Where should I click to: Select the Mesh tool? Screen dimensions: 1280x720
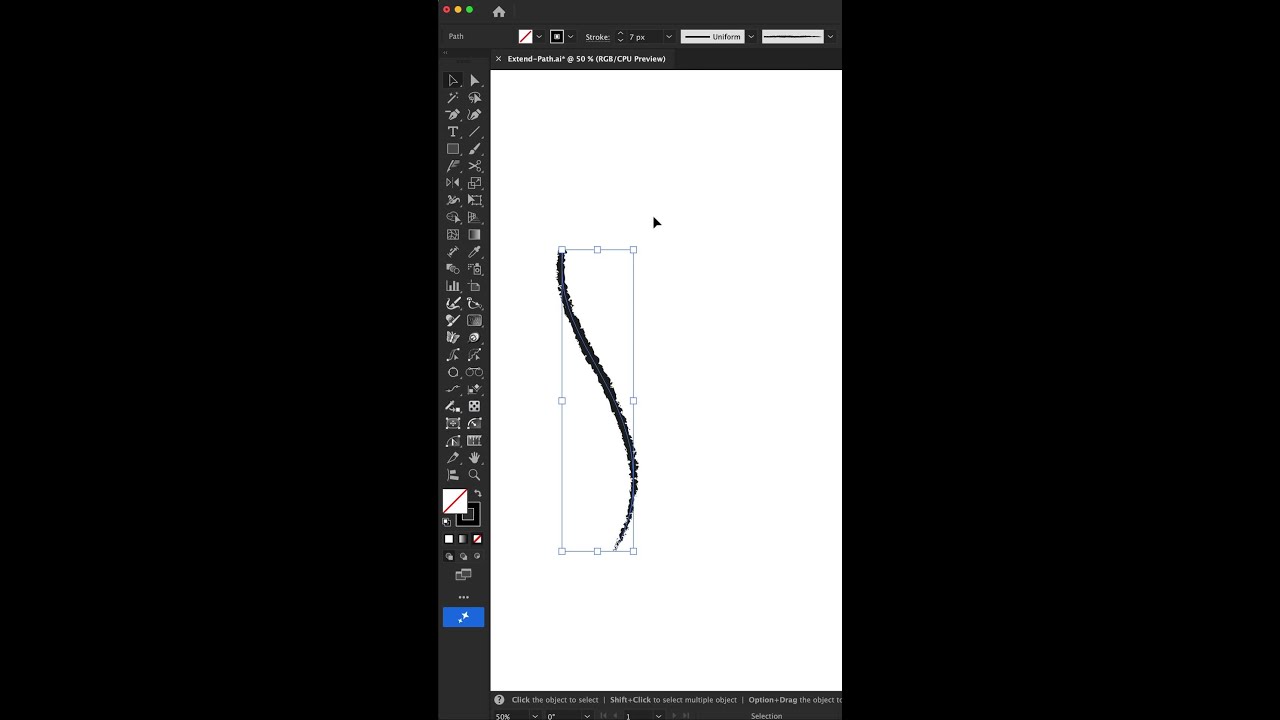tap(453, 235)
